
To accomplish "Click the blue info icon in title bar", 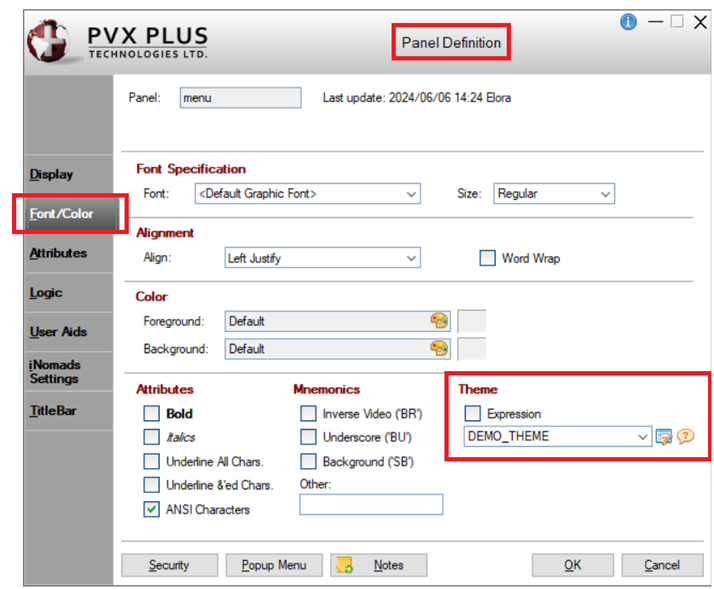I will point(628,22).
